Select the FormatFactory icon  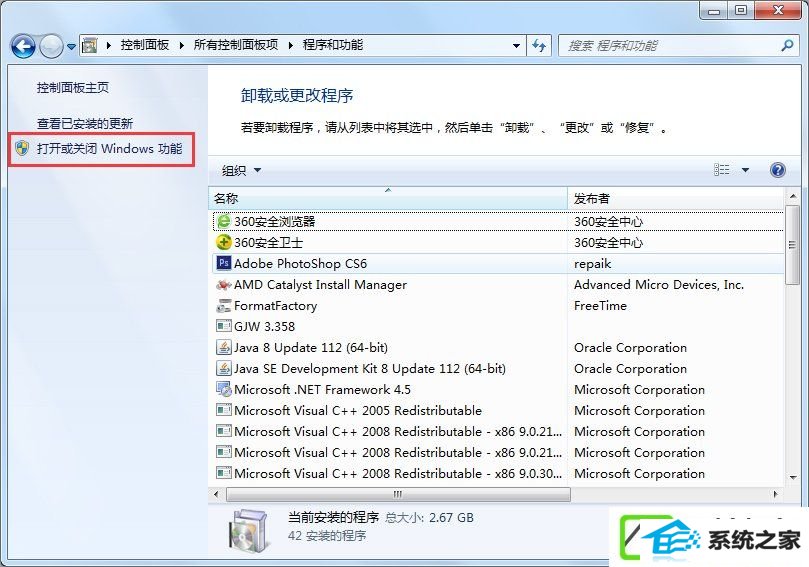[224, 305]
